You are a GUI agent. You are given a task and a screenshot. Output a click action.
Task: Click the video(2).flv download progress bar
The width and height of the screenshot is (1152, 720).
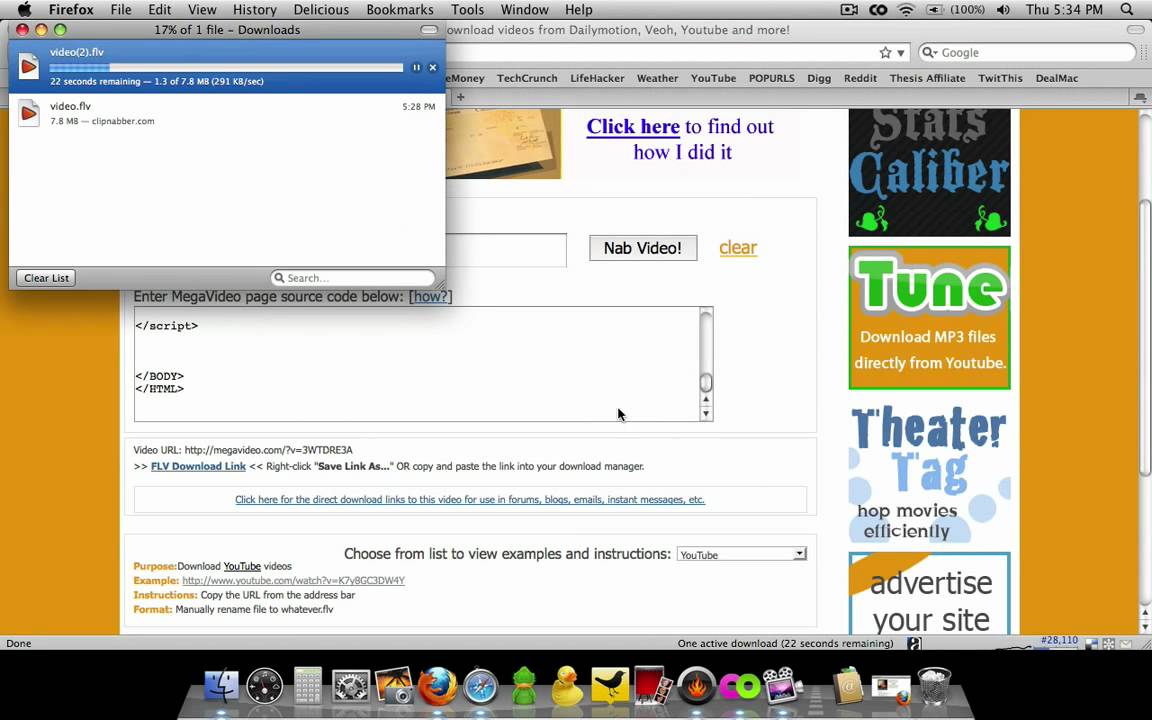pos(226,68)
